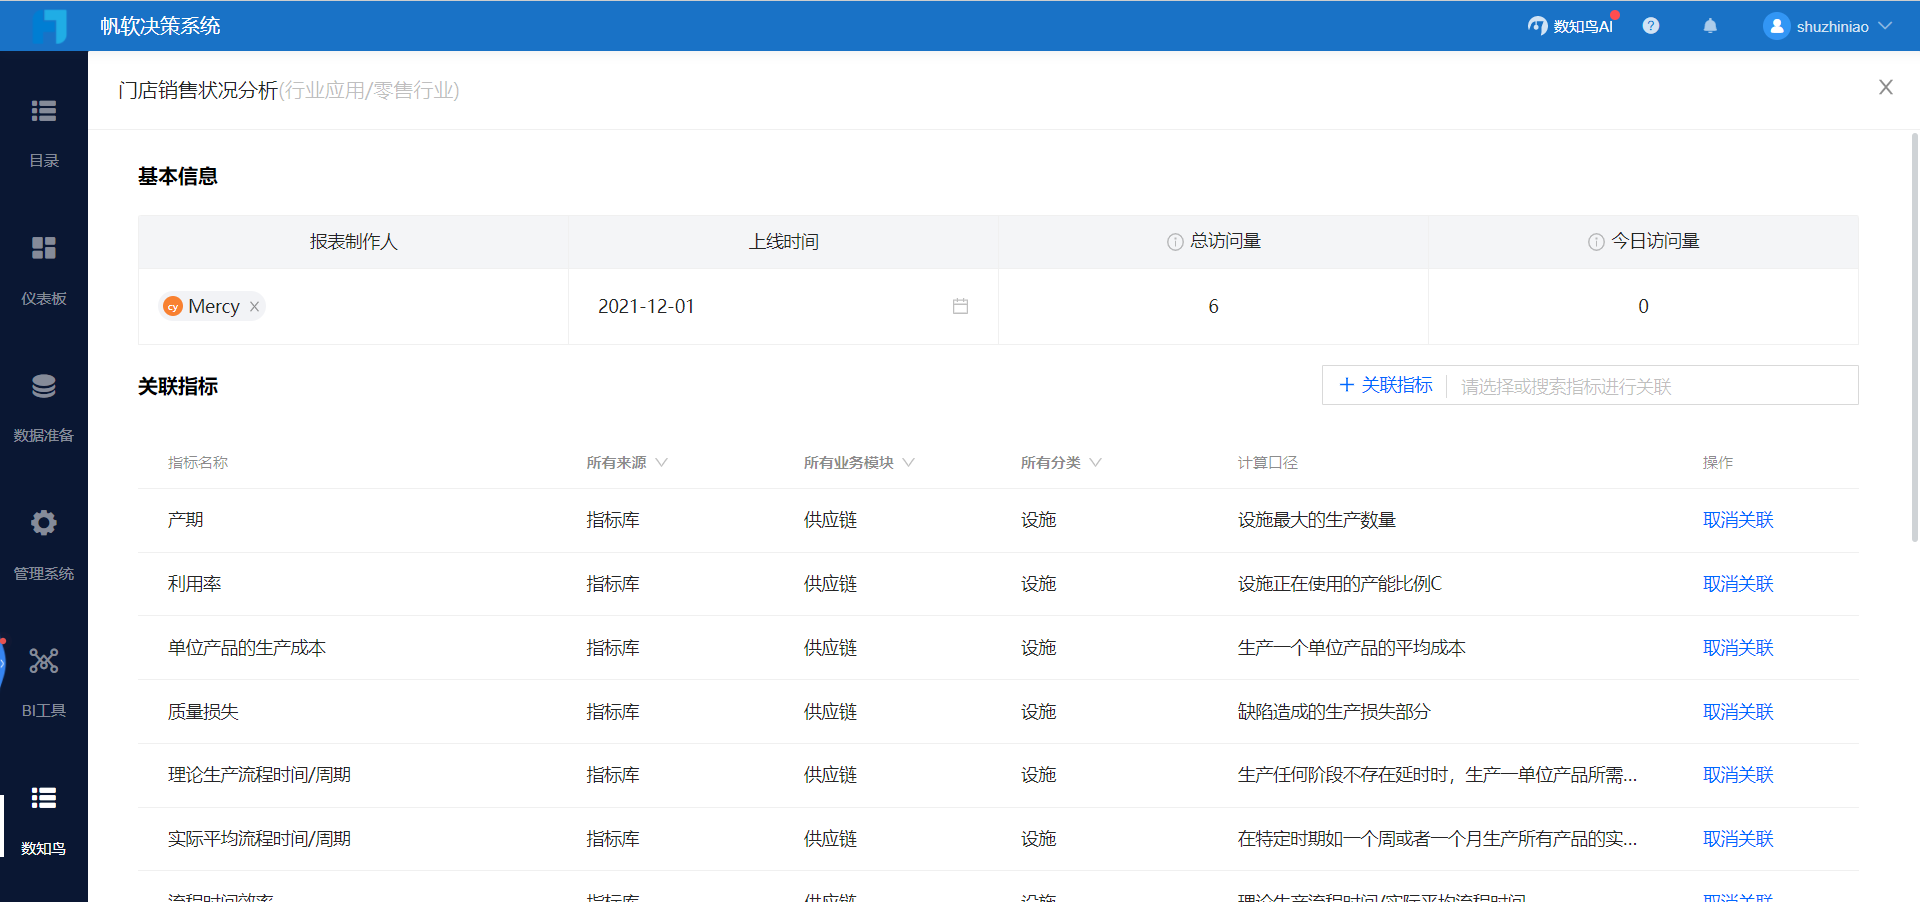Click 取消关联 for 质量损失 indicator
Viewport: 1920px width, 902px height.
1737,712
